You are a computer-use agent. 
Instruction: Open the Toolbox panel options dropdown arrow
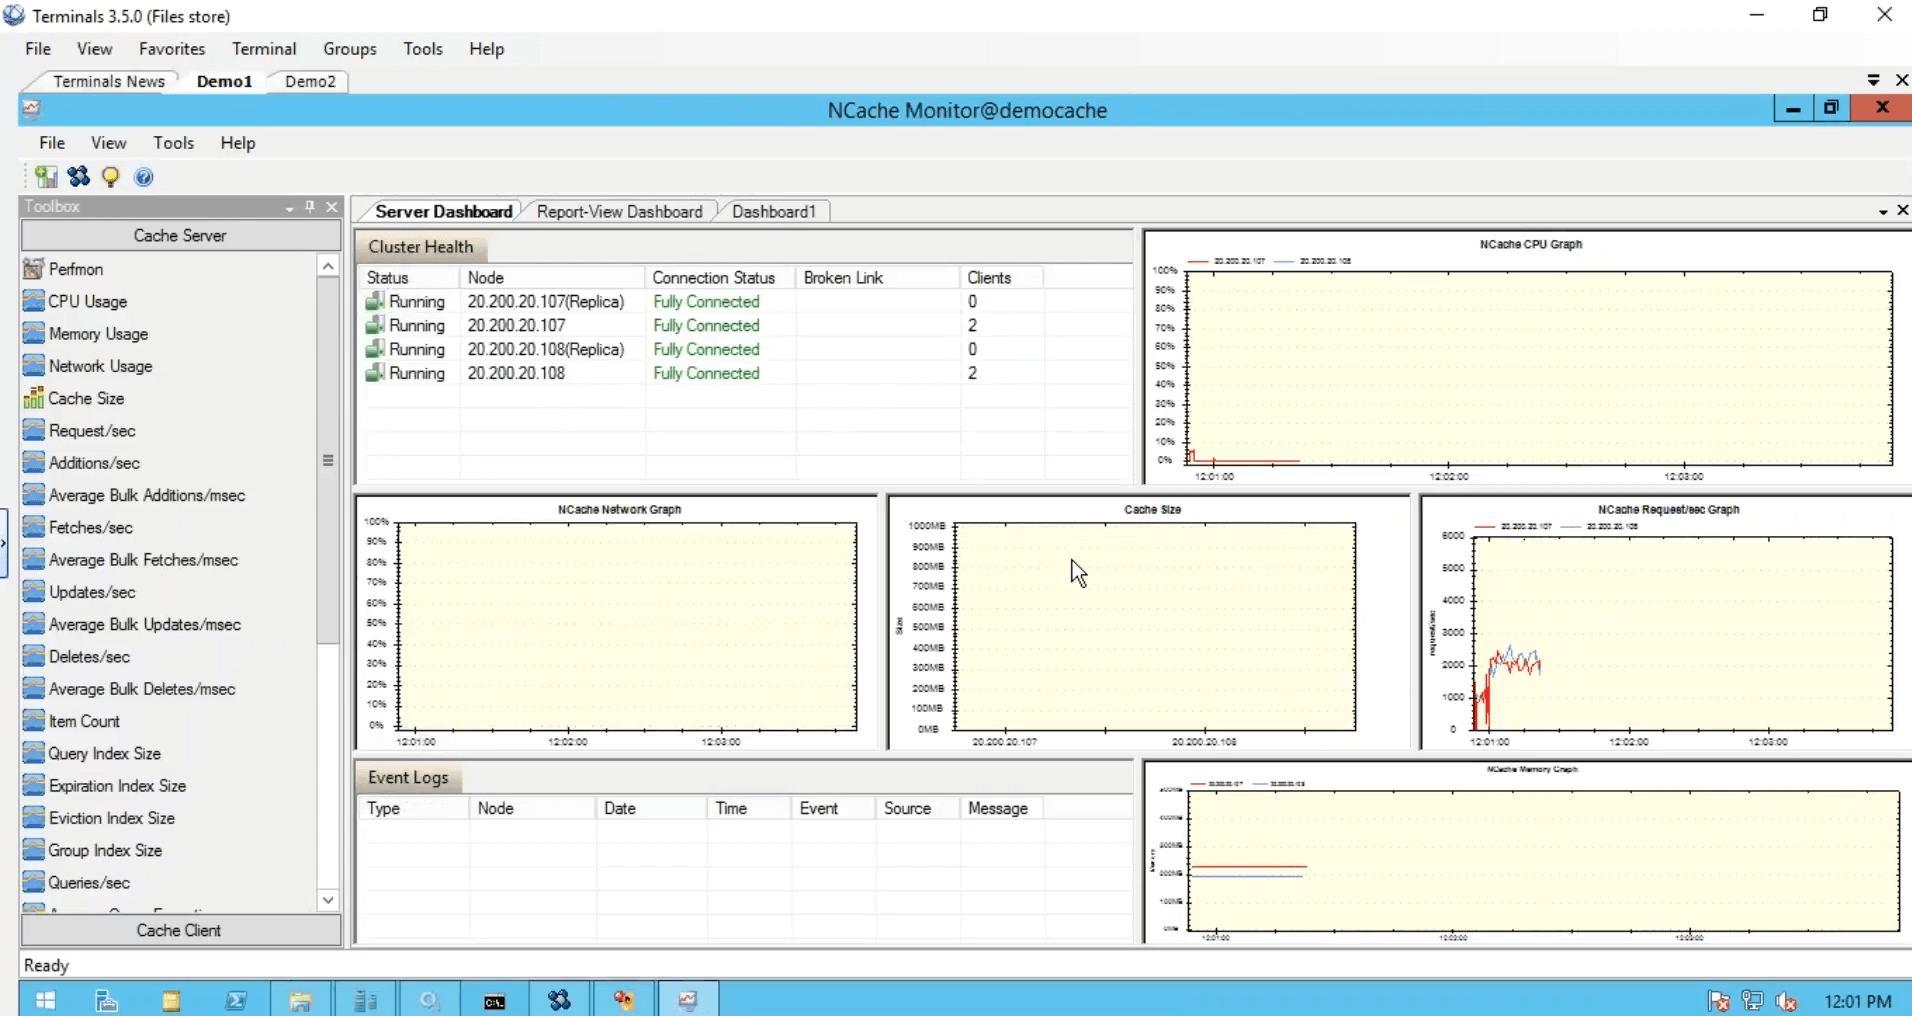click(x=289, y=207)
